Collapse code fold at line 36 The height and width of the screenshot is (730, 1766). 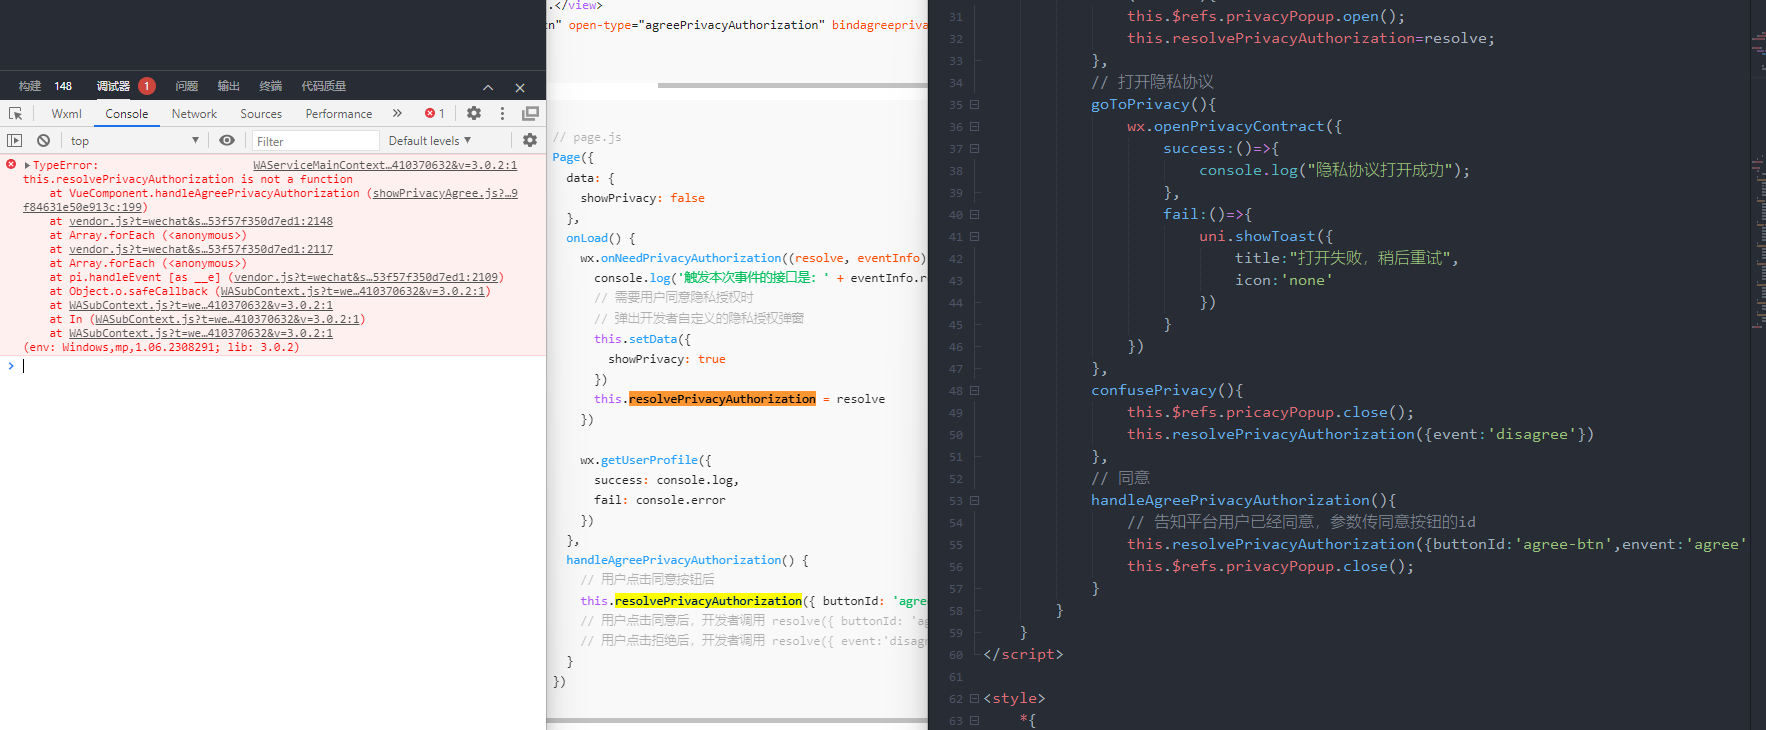point(974,127)
